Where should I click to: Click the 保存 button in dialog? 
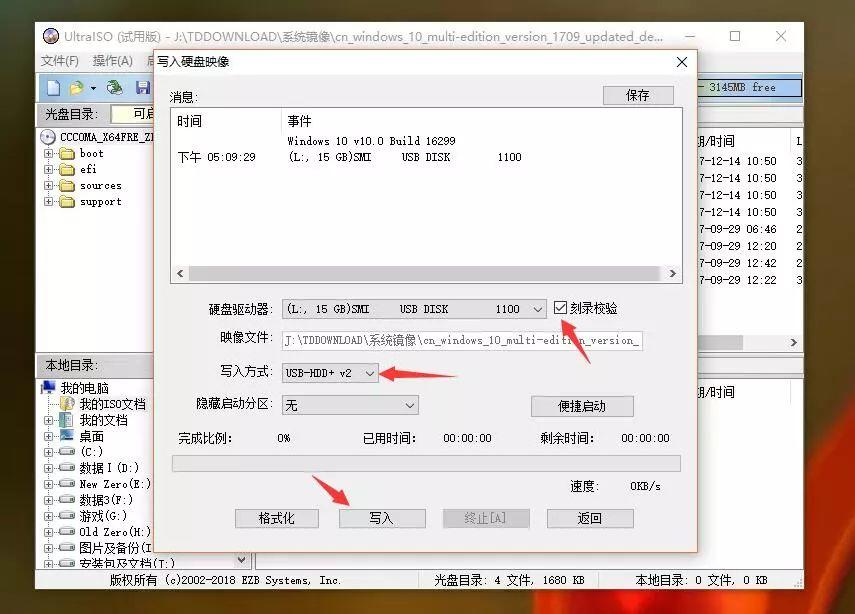(x=638, y=95)
